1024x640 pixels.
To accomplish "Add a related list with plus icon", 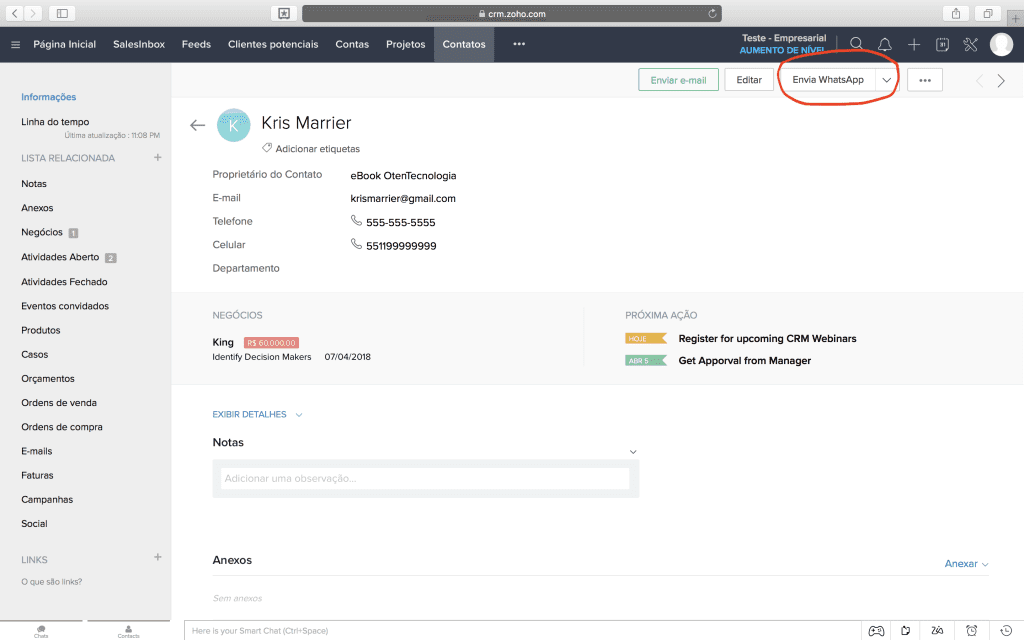I will pos(157,158).
